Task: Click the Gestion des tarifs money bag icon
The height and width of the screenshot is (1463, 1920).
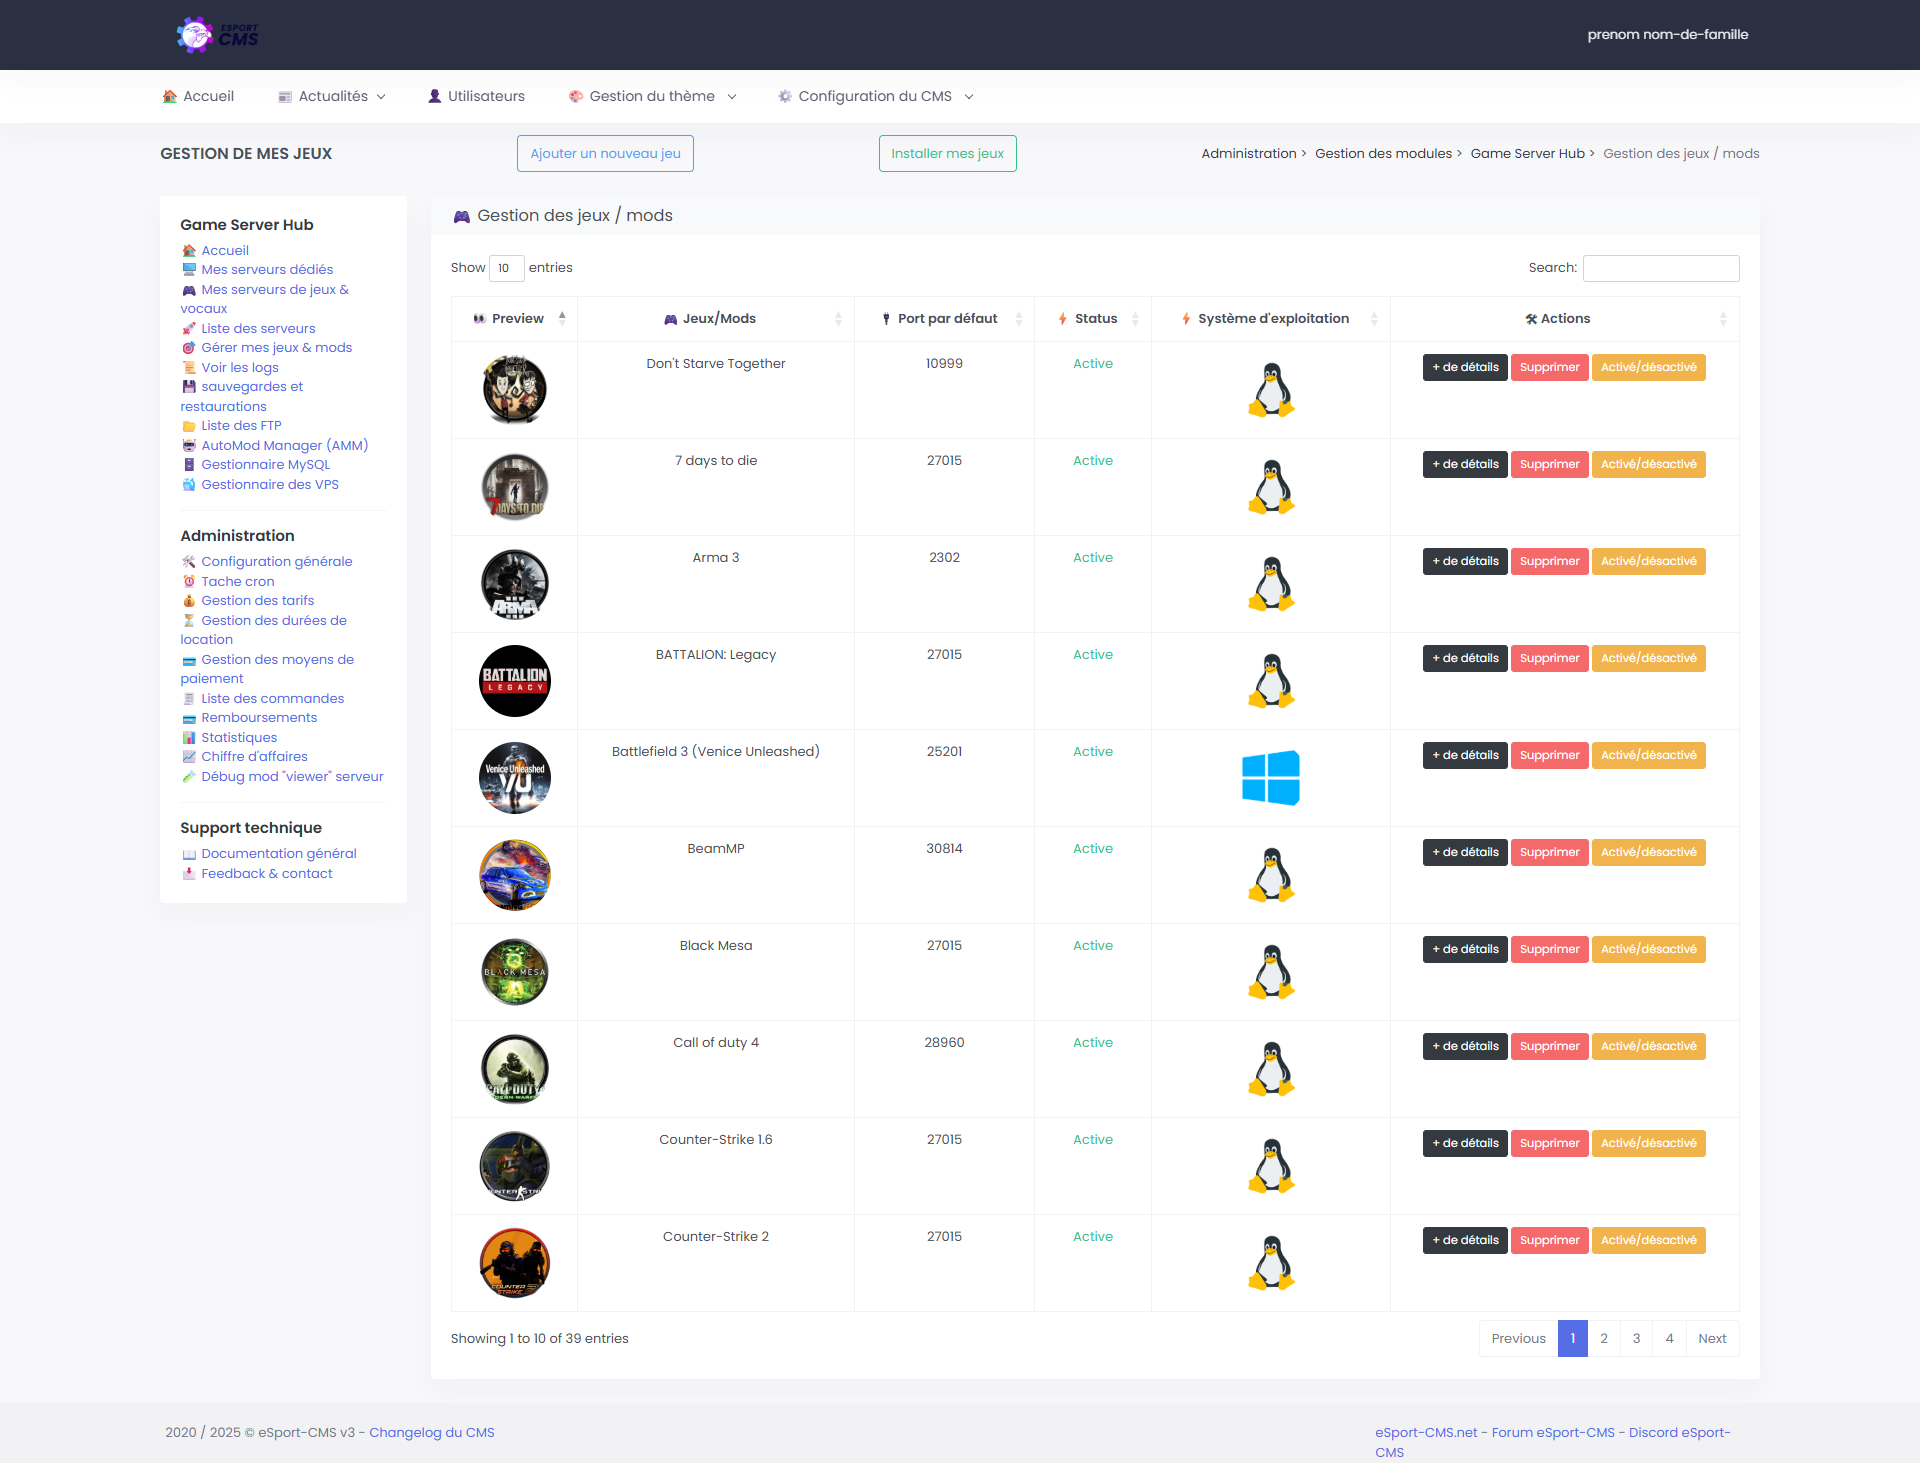Action: 189,601
